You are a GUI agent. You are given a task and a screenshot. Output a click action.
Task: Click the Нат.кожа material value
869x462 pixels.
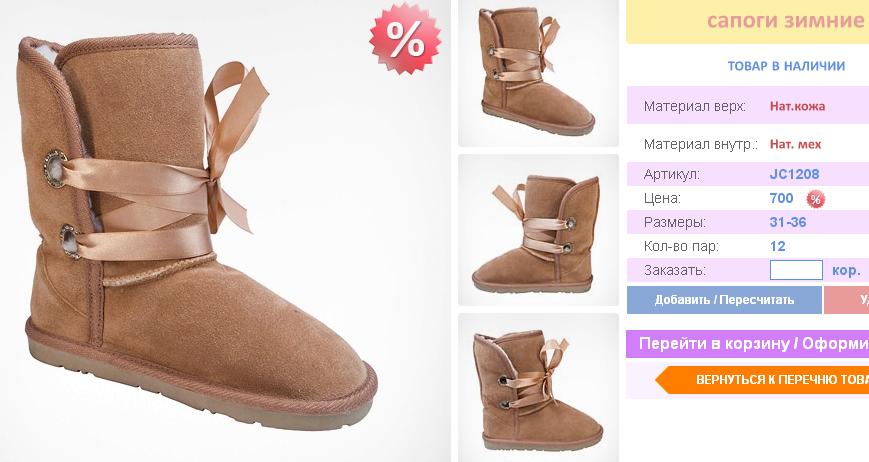click(797, 106)
